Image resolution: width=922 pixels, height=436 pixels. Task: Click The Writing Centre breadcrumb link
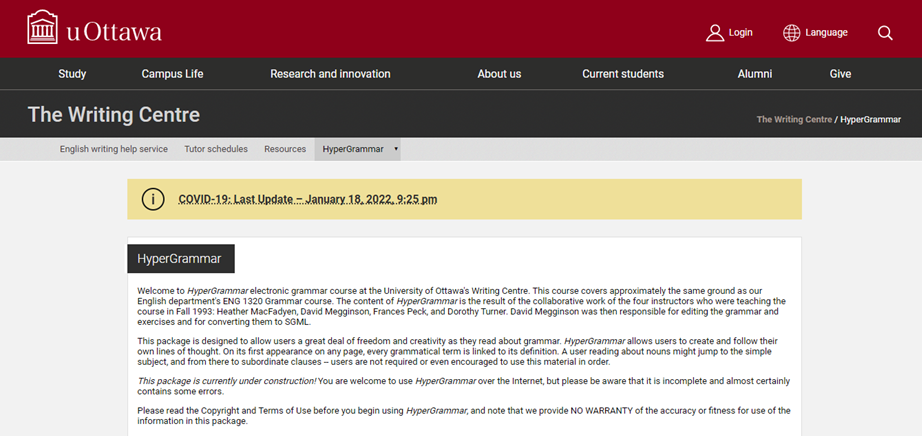(794, 119)
